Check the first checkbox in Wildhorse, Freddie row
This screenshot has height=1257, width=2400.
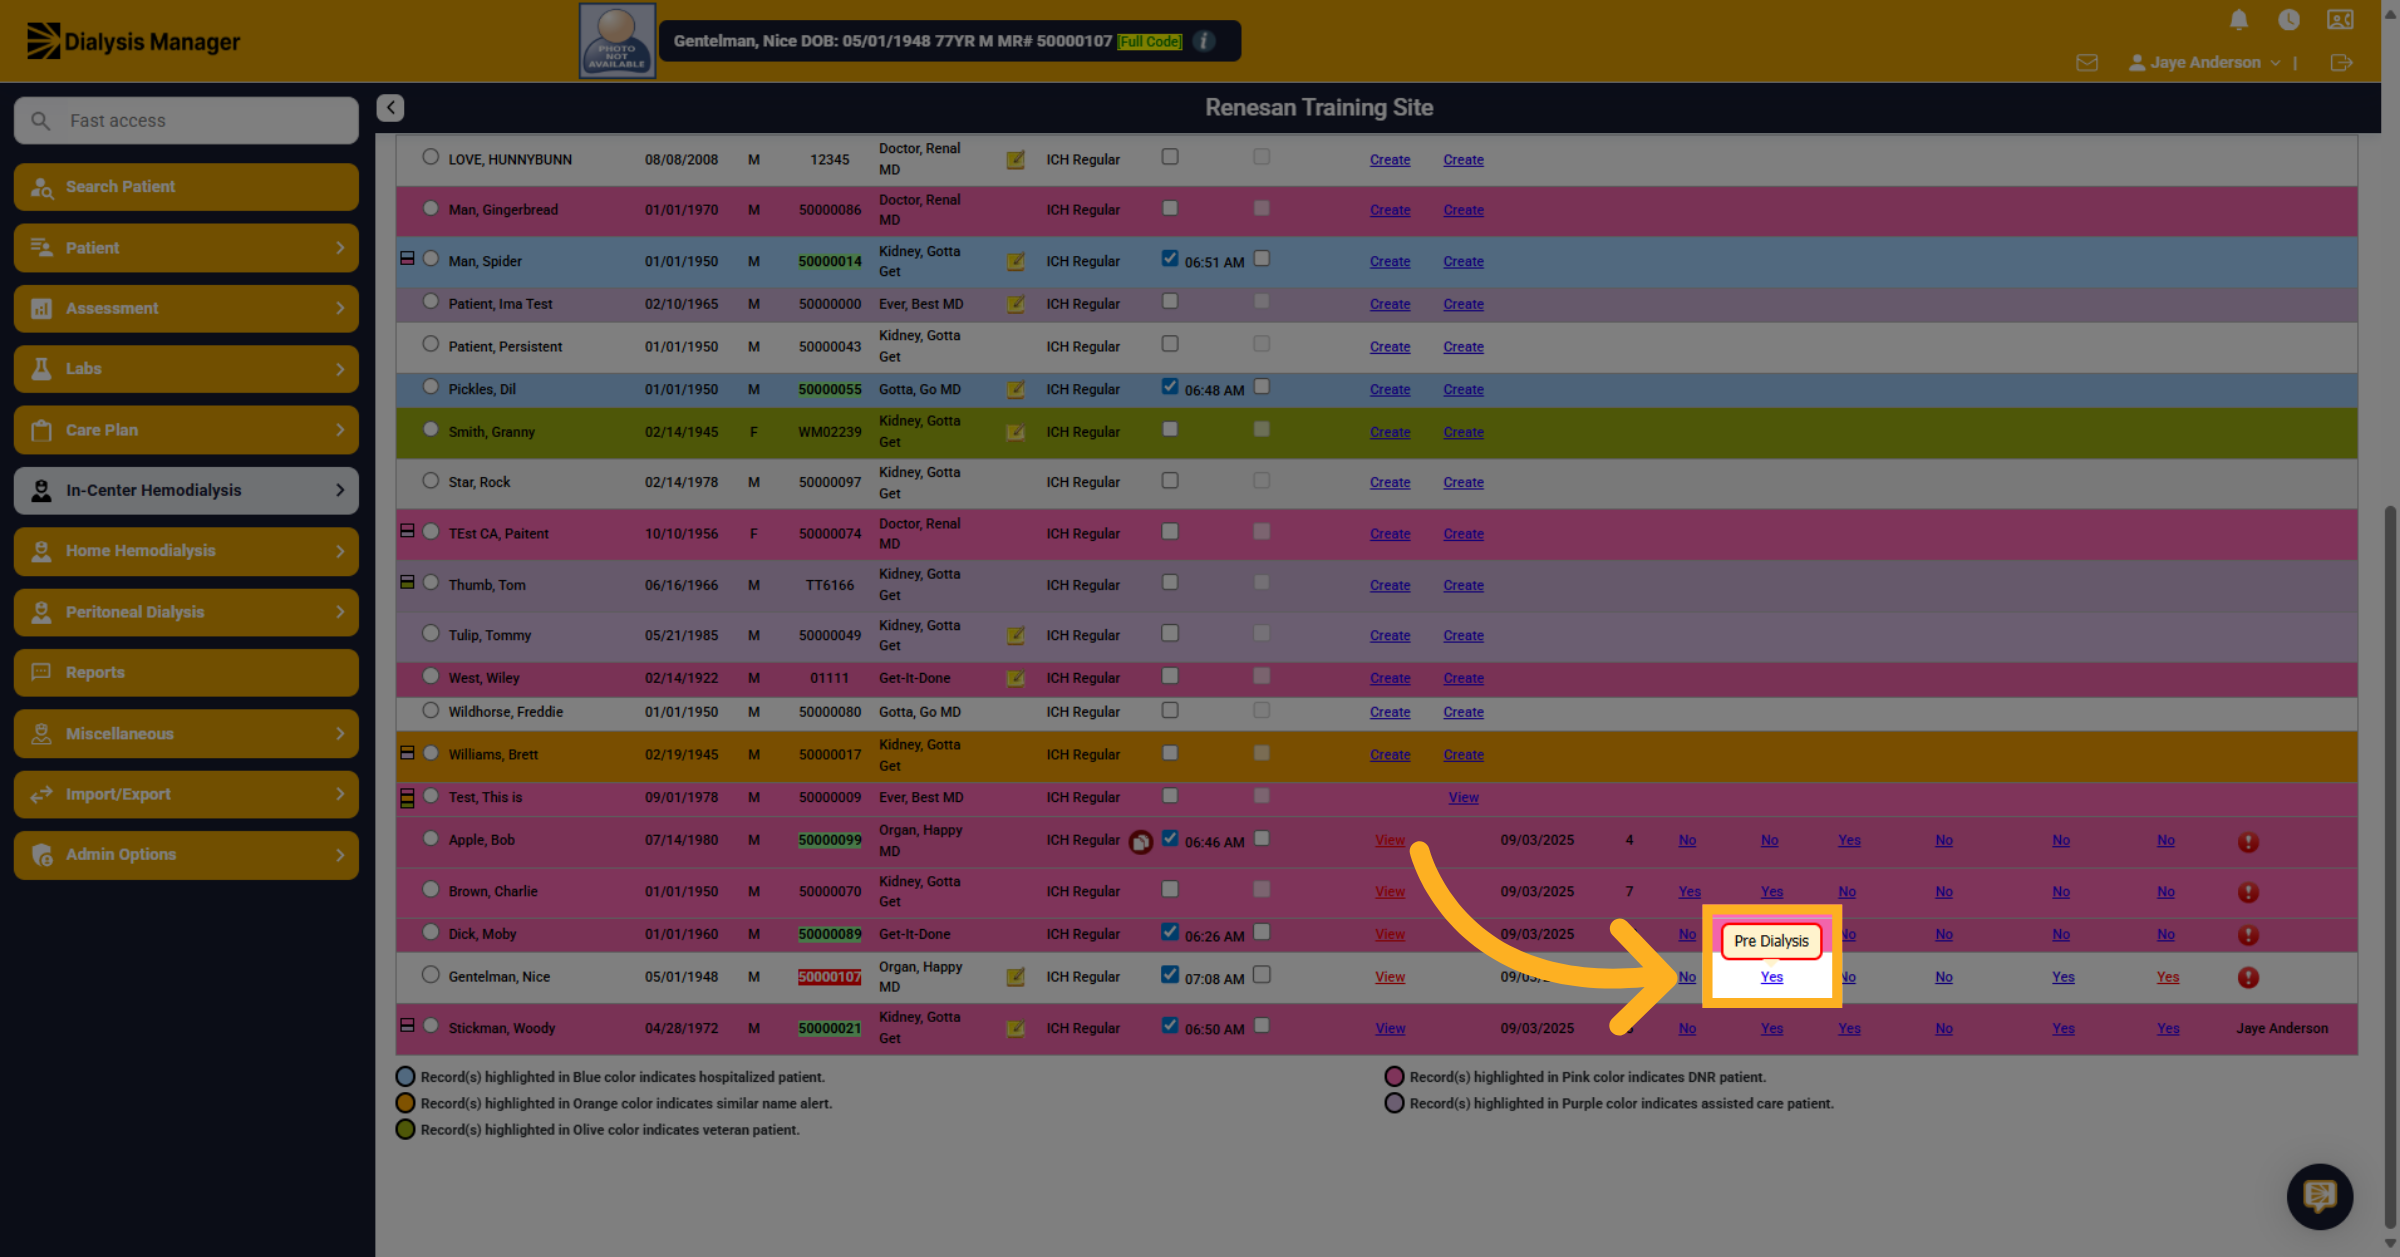(x=1170, y=710)
